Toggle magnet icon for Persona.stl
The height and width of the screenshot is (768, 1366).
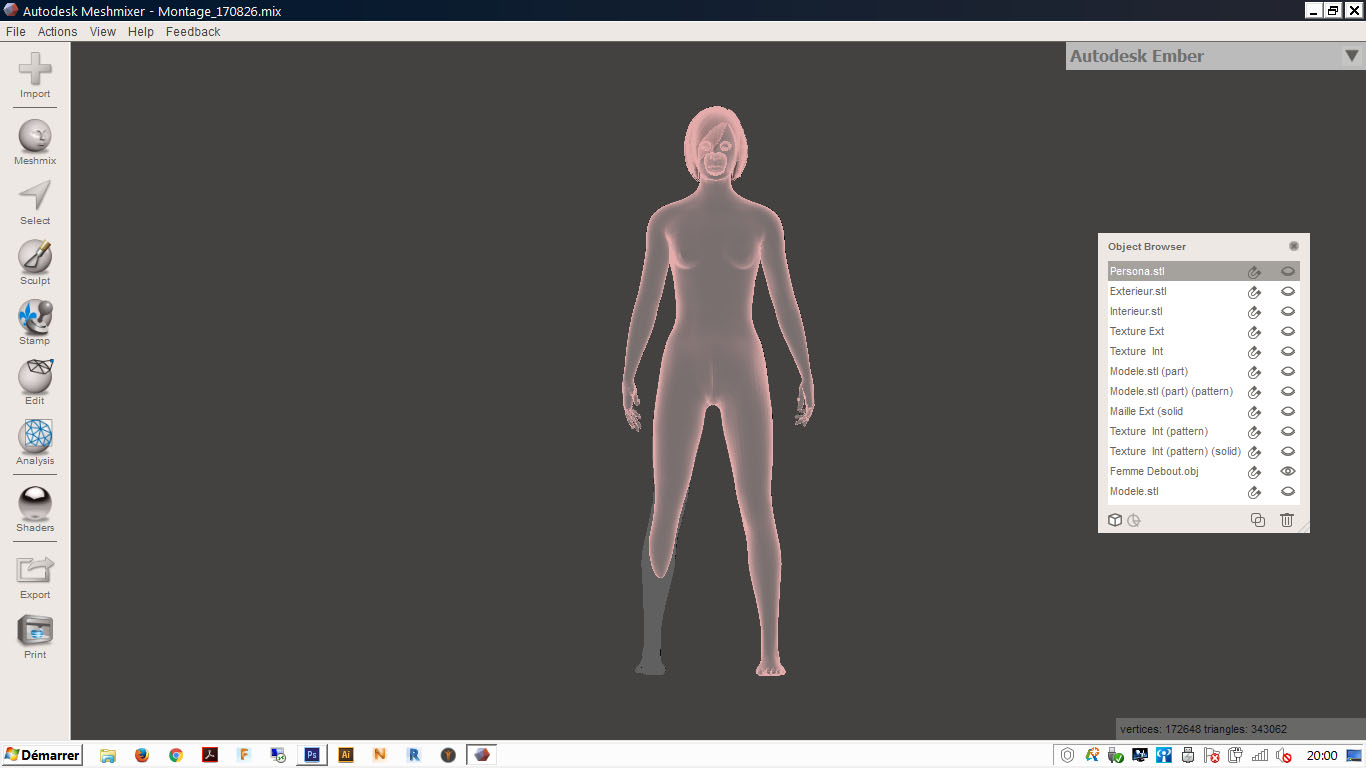(x=1254, y=272)
